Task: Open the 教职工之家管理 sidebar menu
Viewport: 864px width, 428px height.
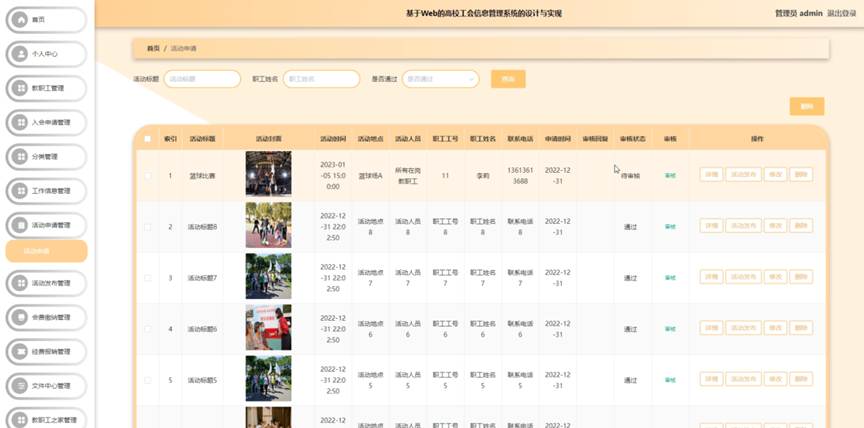Action: pos(46,420)
